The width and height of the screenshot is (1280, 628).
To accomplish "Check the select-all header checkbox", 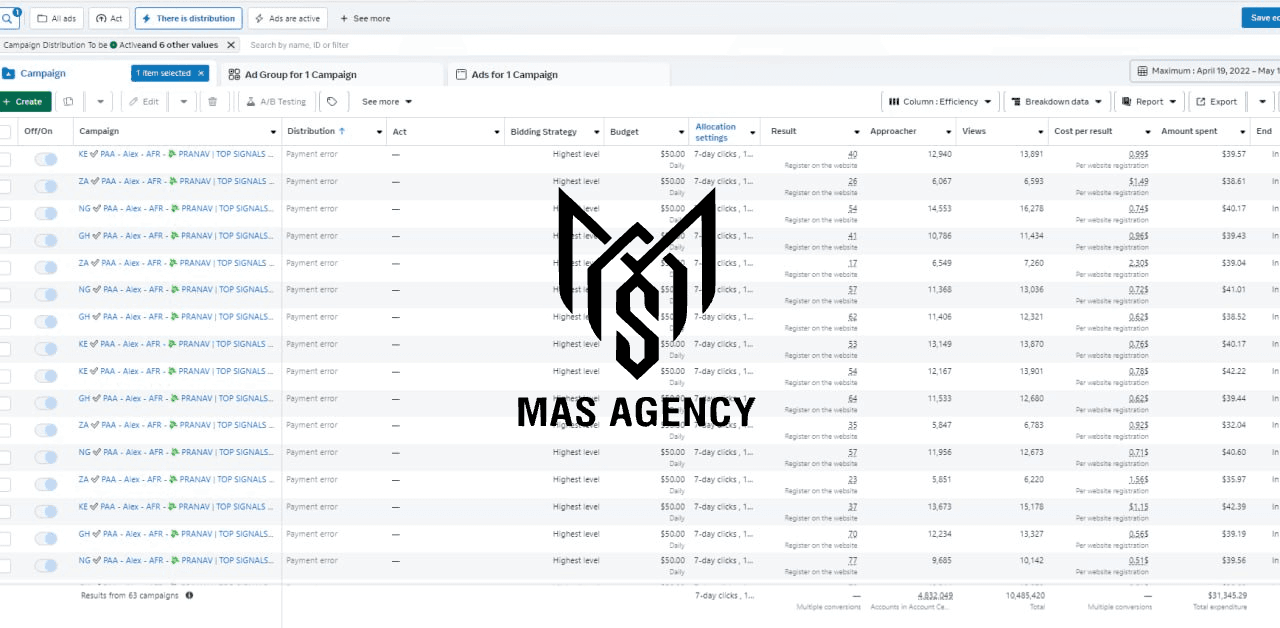I will [x=6, y=132].
